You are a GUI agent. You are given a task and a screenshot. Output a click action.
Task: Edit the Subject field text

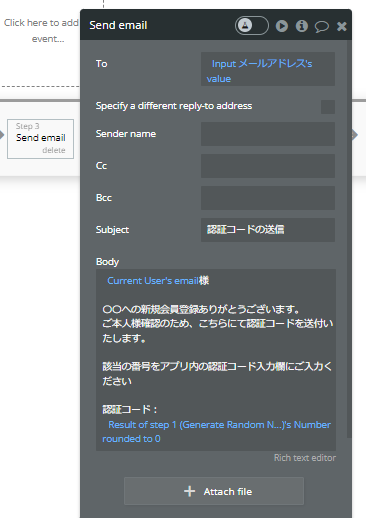pos(268,230)
